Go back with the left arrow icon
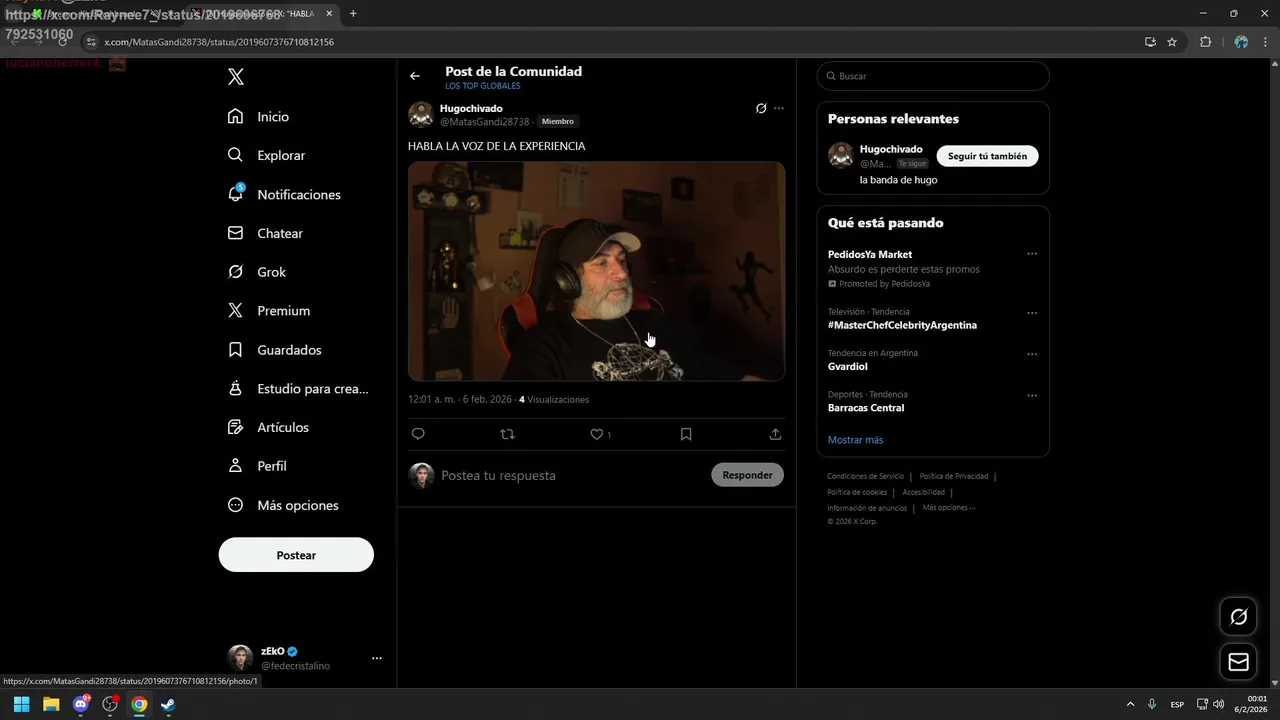Viewport: 1280px width, 720px height. [415, 76]
